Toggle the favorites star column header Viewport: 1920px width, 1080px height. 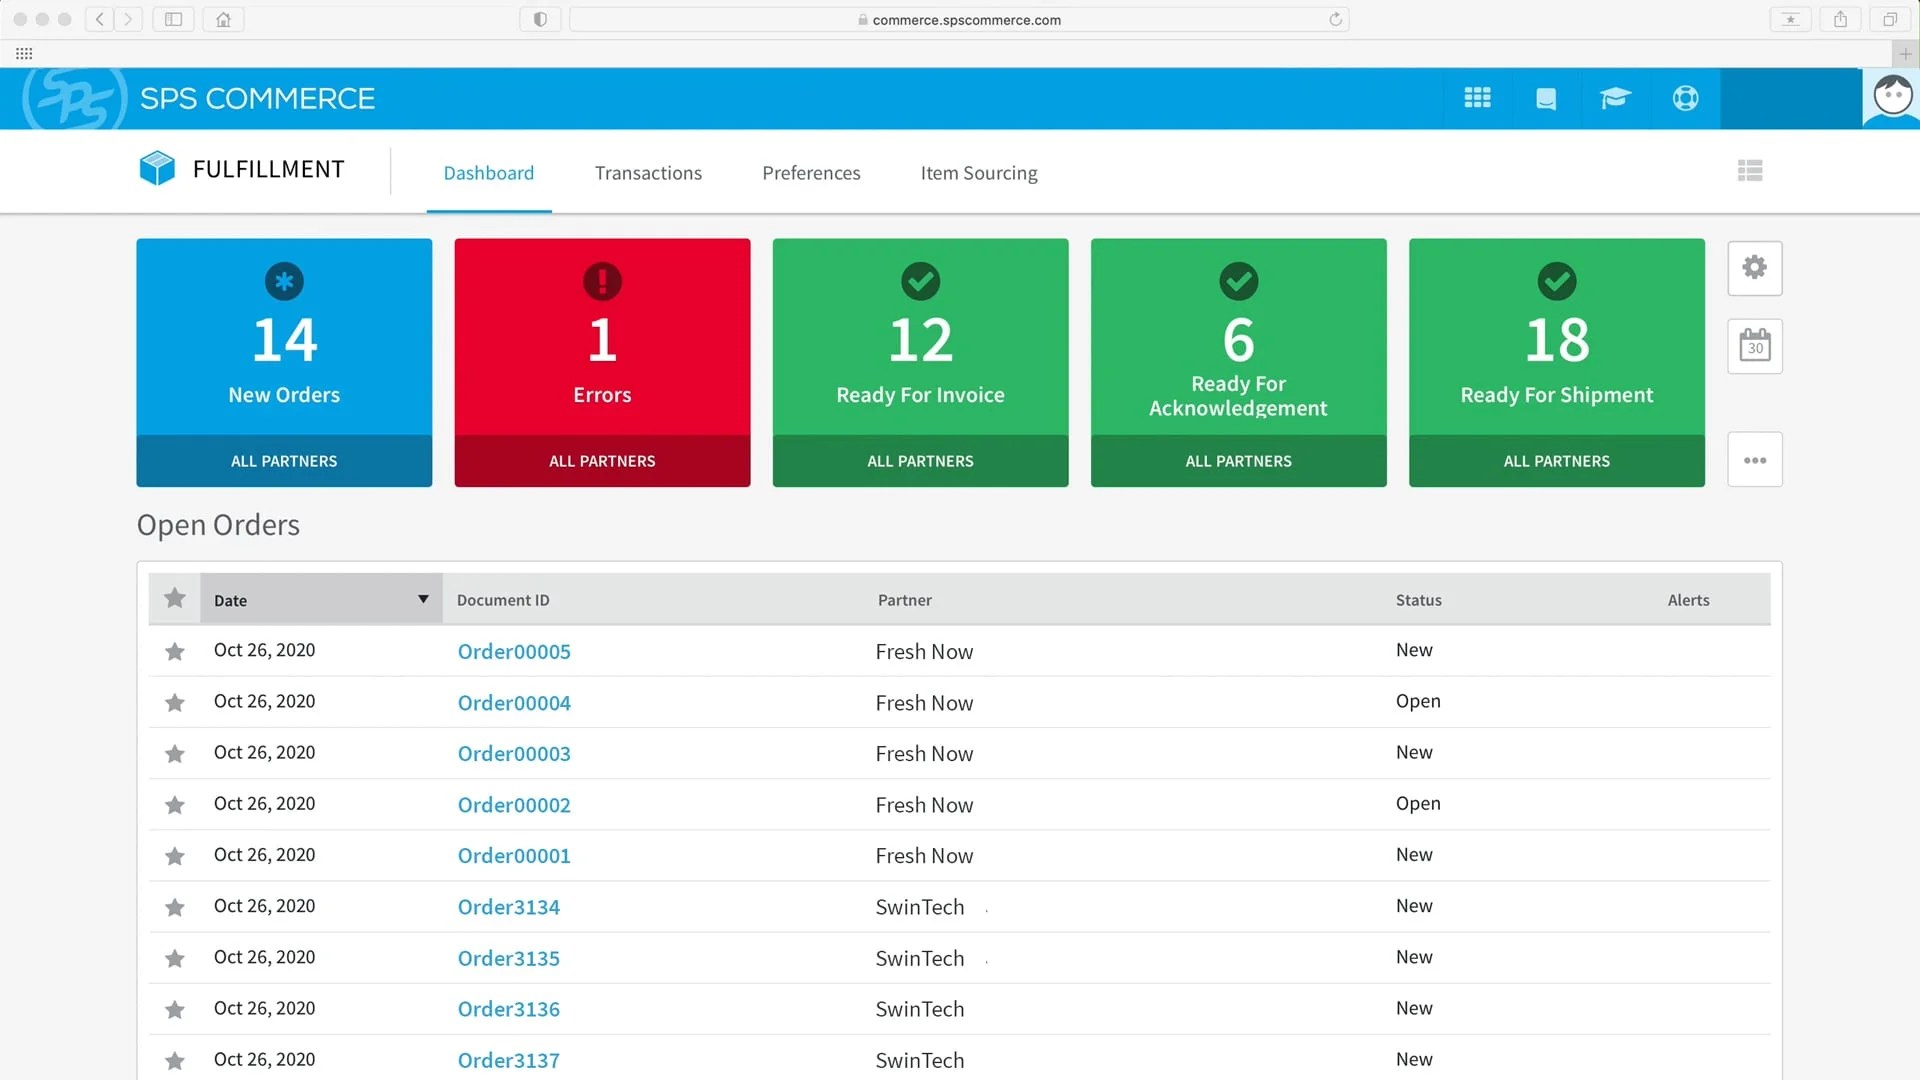coord(174,598)
